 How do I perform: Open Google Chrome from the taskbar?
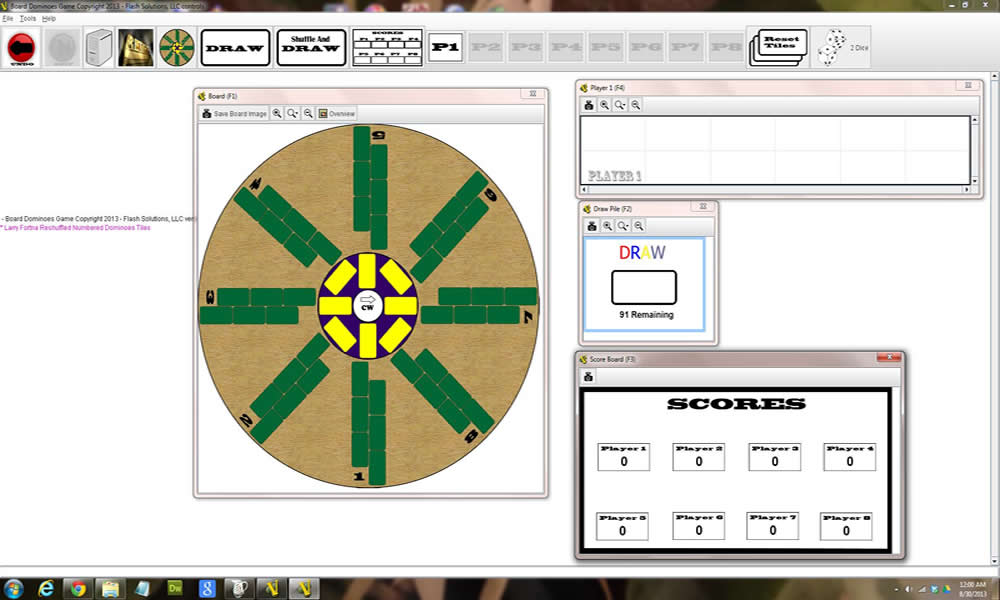(x=76, y=587)
